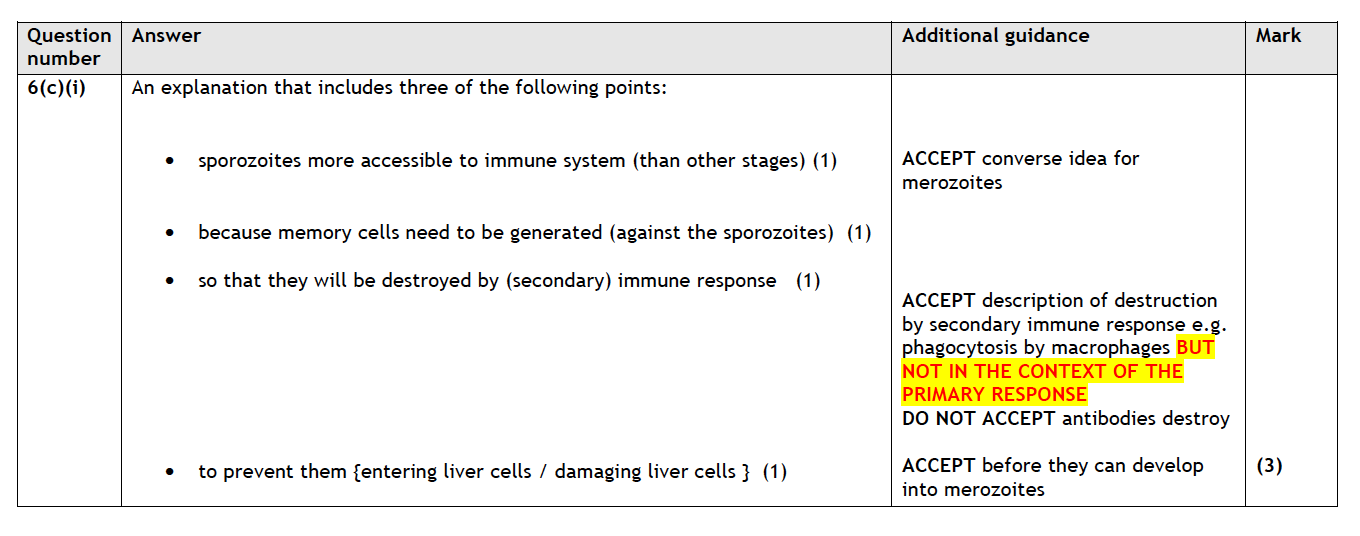The width and height of the screenshot is (1360, 536).
Task: Click the bullet dot before "so that they will"
Action: click(x=171, y=282)
